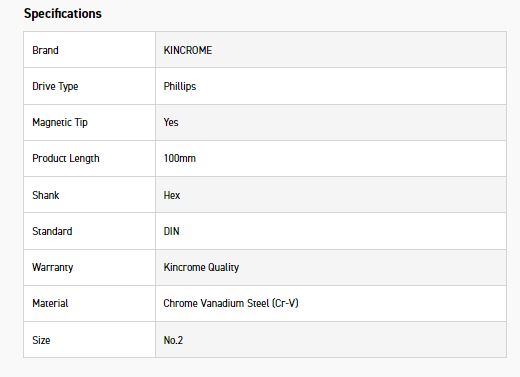520x377 pixels.
Task: Select the Shank label cell
Action: pyautogui.click(x=89, y=195)
